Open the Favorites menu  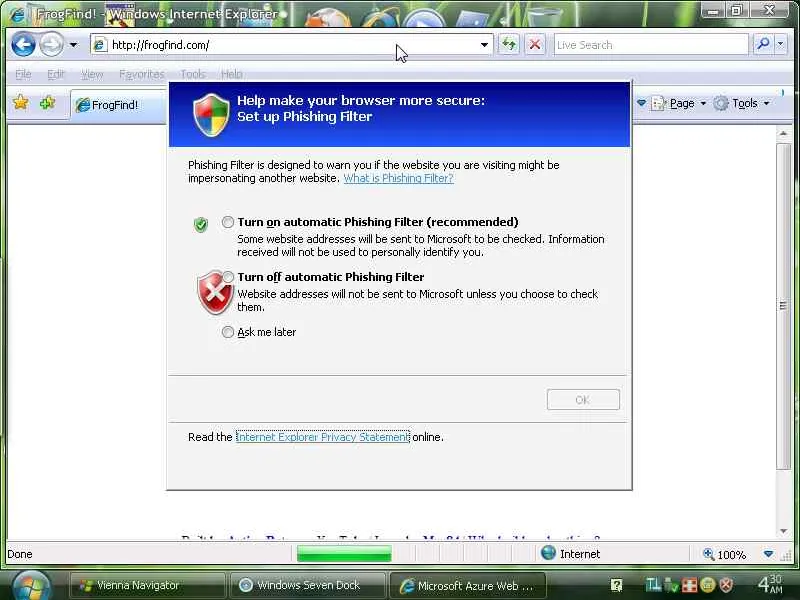coord(142,74)
